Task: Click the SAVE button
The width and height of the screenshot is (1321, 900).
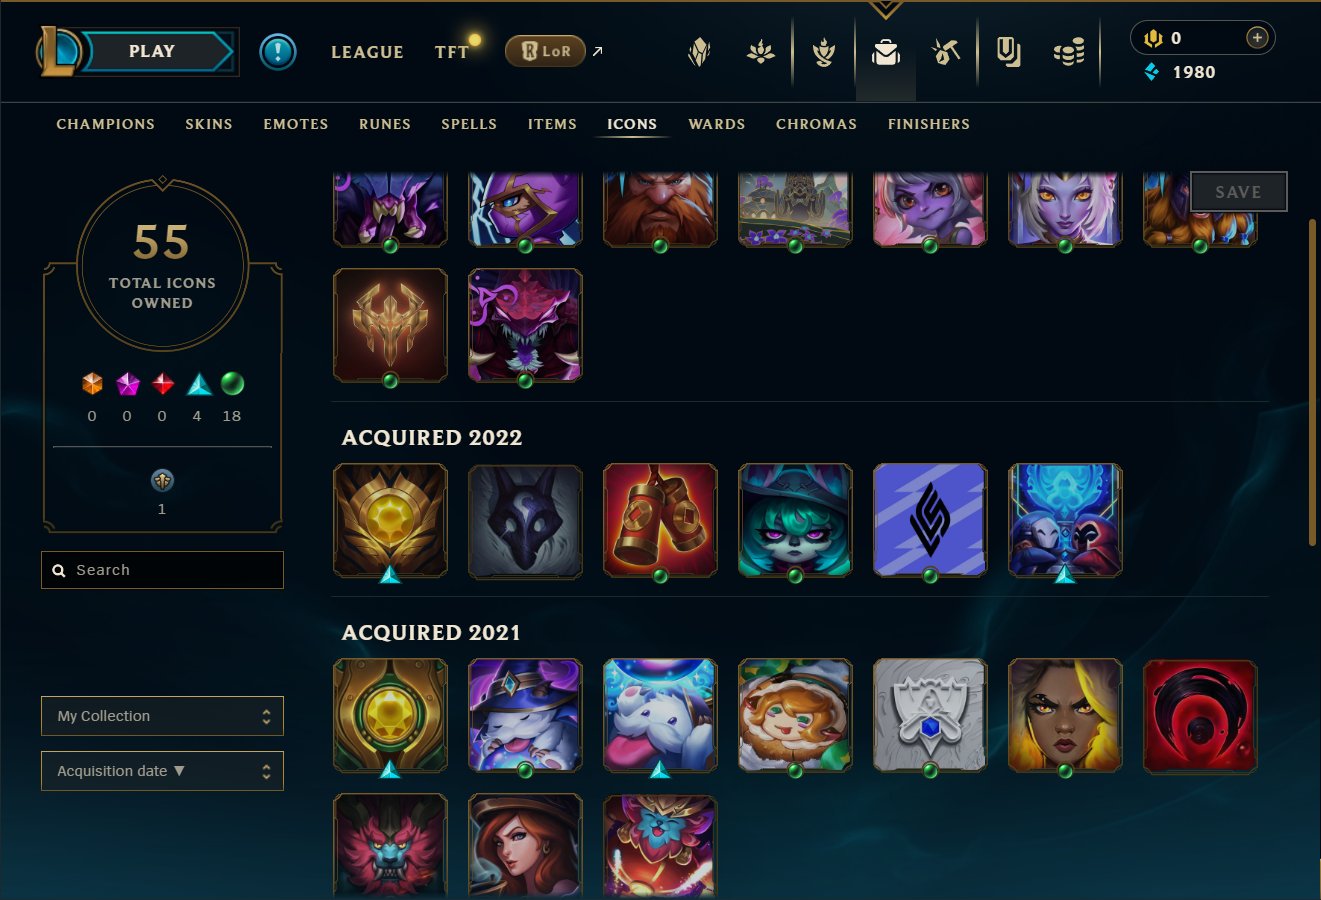Action: pyautogui.click(x=1238, y=192)
